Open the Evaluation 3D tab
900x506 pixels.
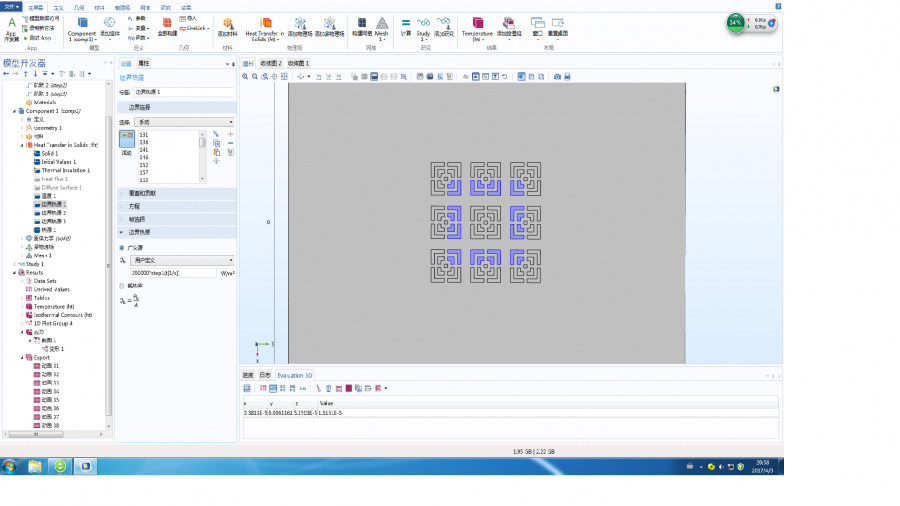click(x=294, y=375)
